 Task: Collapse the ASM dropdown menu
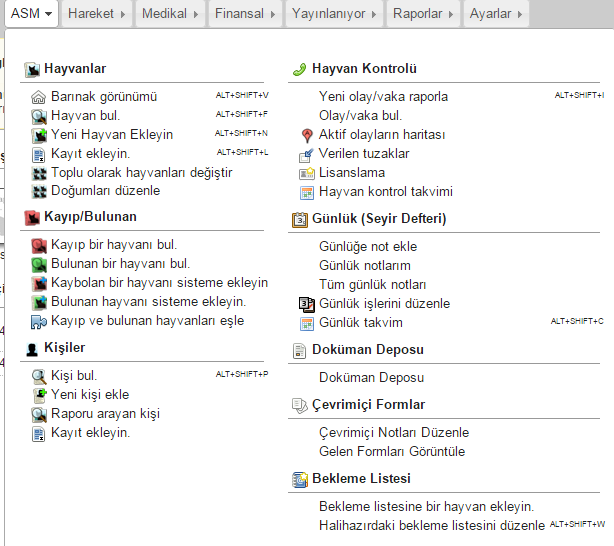(x=31, y=14)
